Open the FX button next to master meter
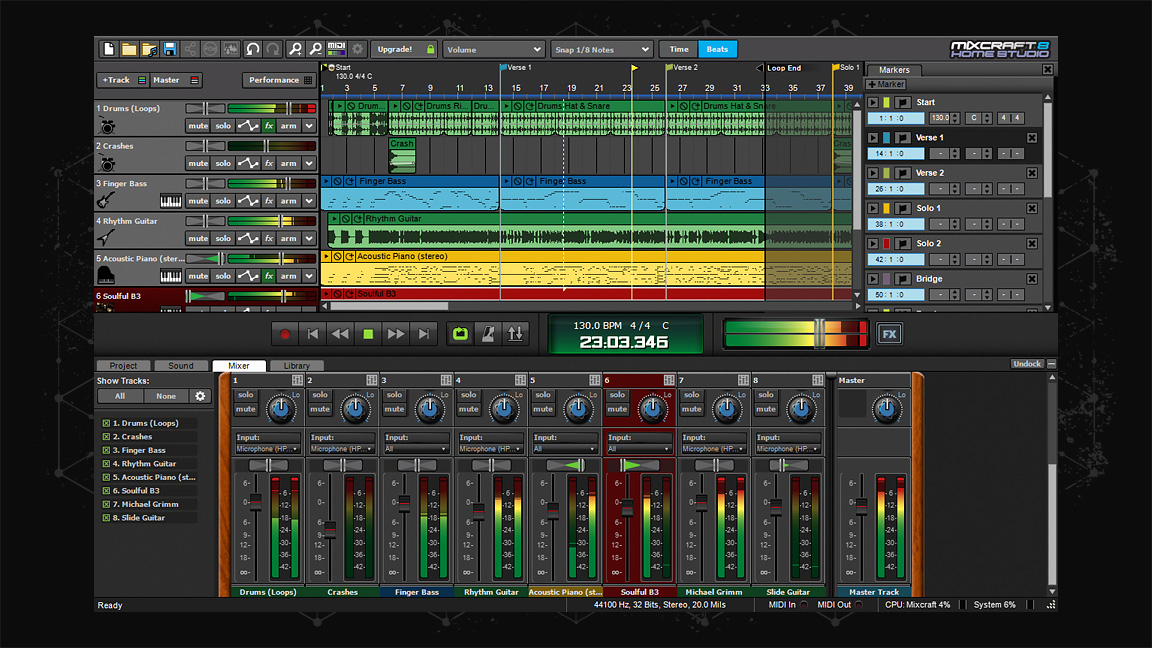The image size is (1152, 648). [x=889, y=334]
